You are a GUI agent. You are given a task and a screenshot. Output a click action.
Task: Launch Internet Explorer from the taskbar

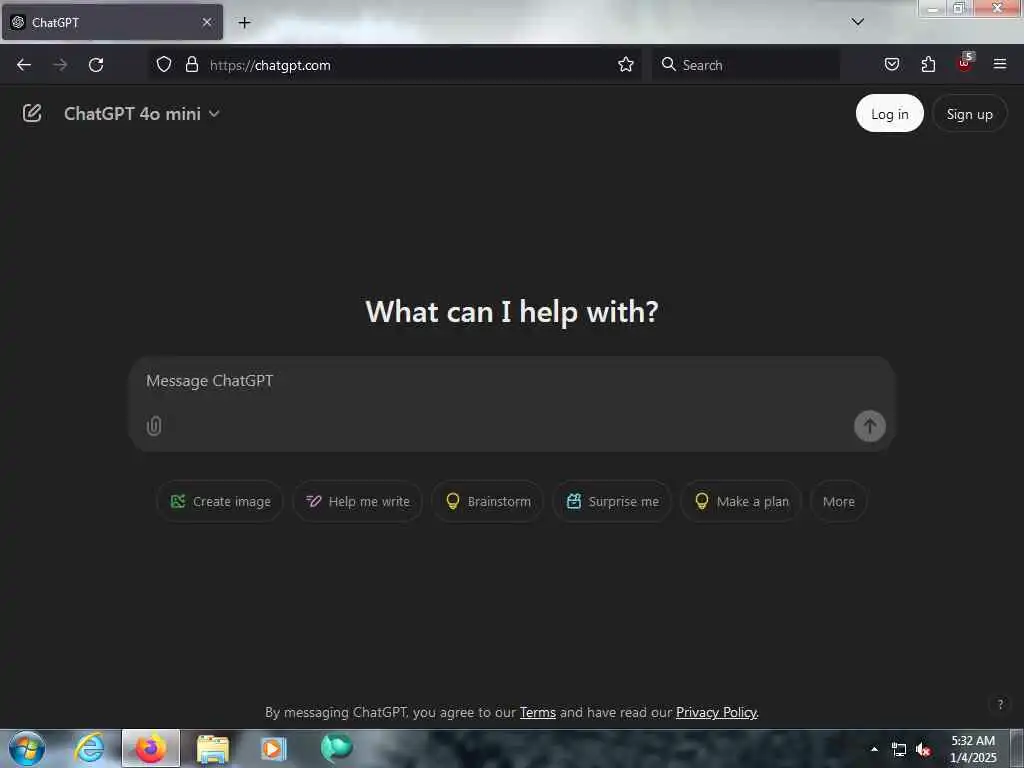[89, 748]
